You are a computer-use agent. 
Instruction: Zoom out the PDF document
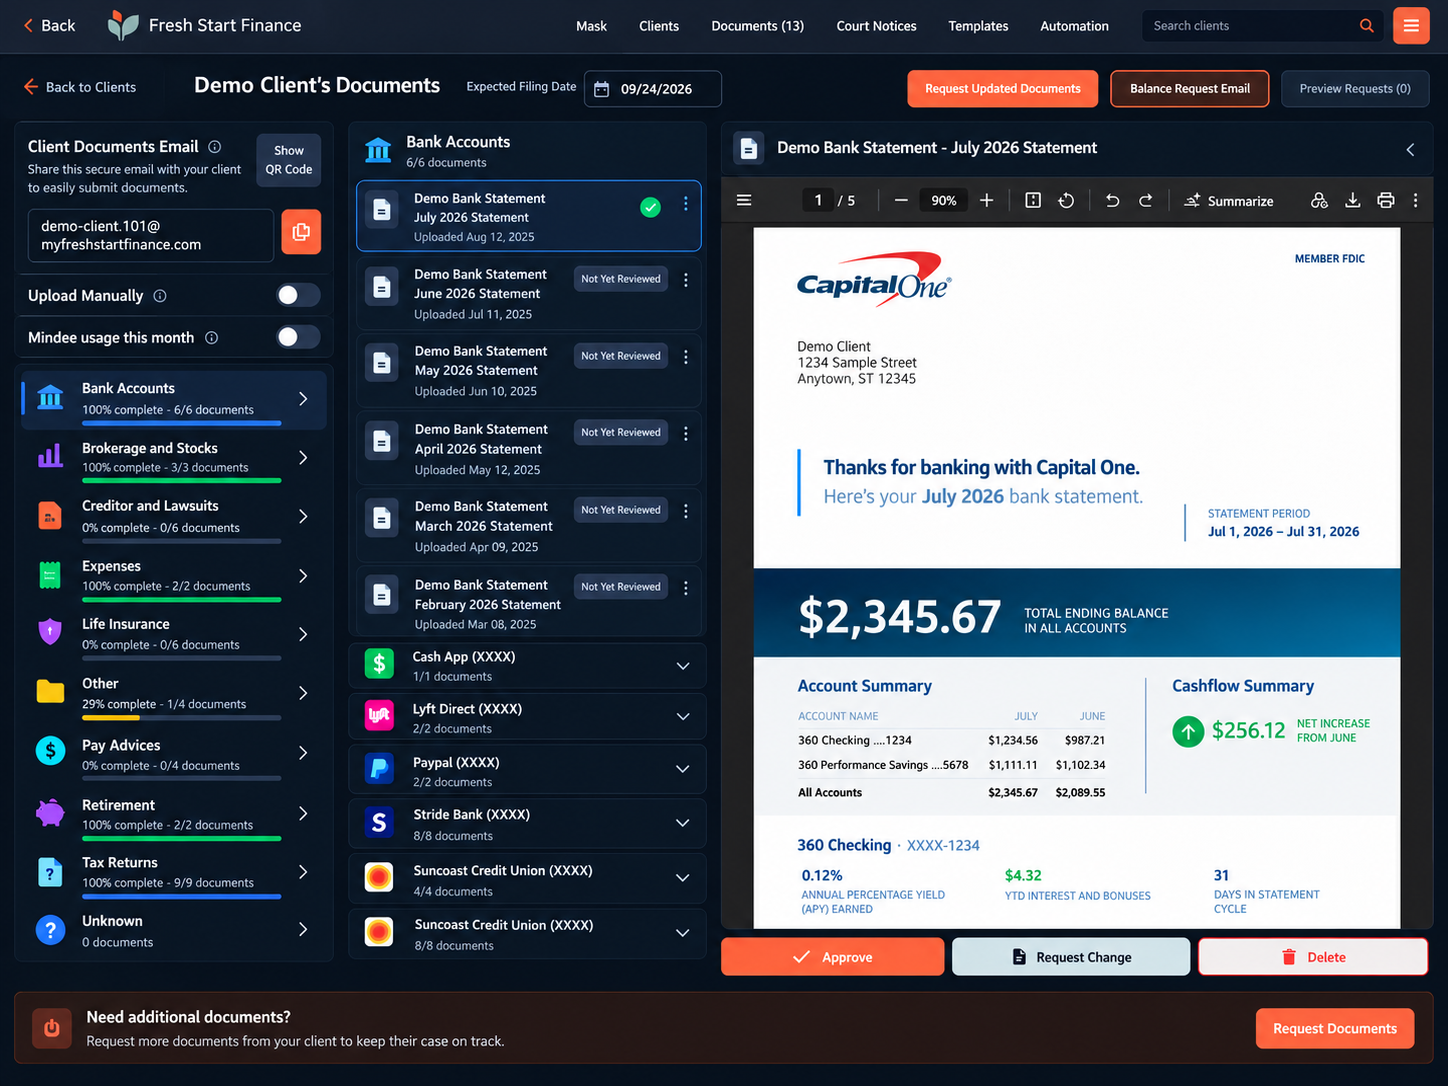pyautogui.click(x=901, y=200)
